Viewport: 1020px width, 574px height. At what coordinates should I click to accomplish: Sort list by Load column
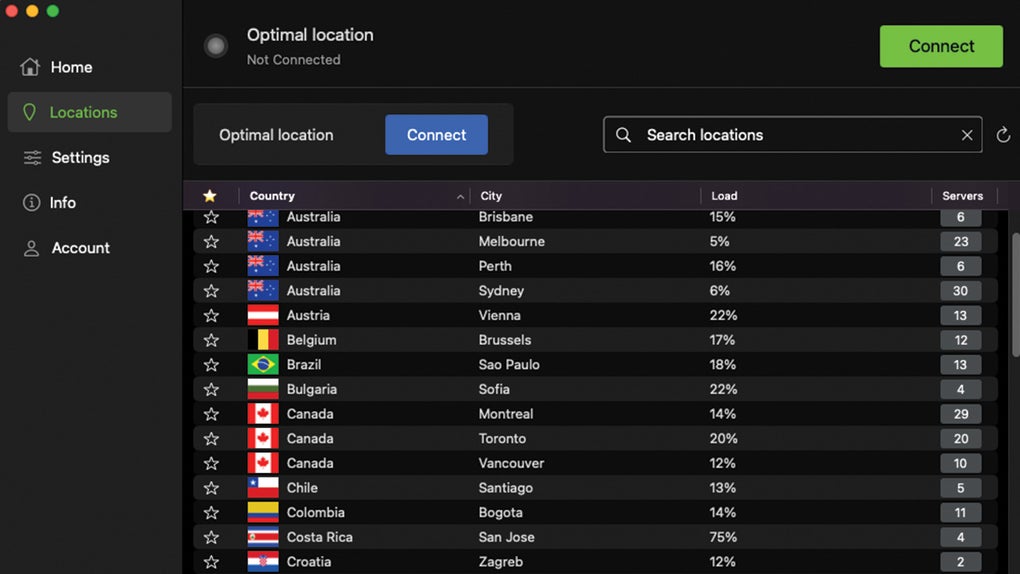[x=724, y=196]
